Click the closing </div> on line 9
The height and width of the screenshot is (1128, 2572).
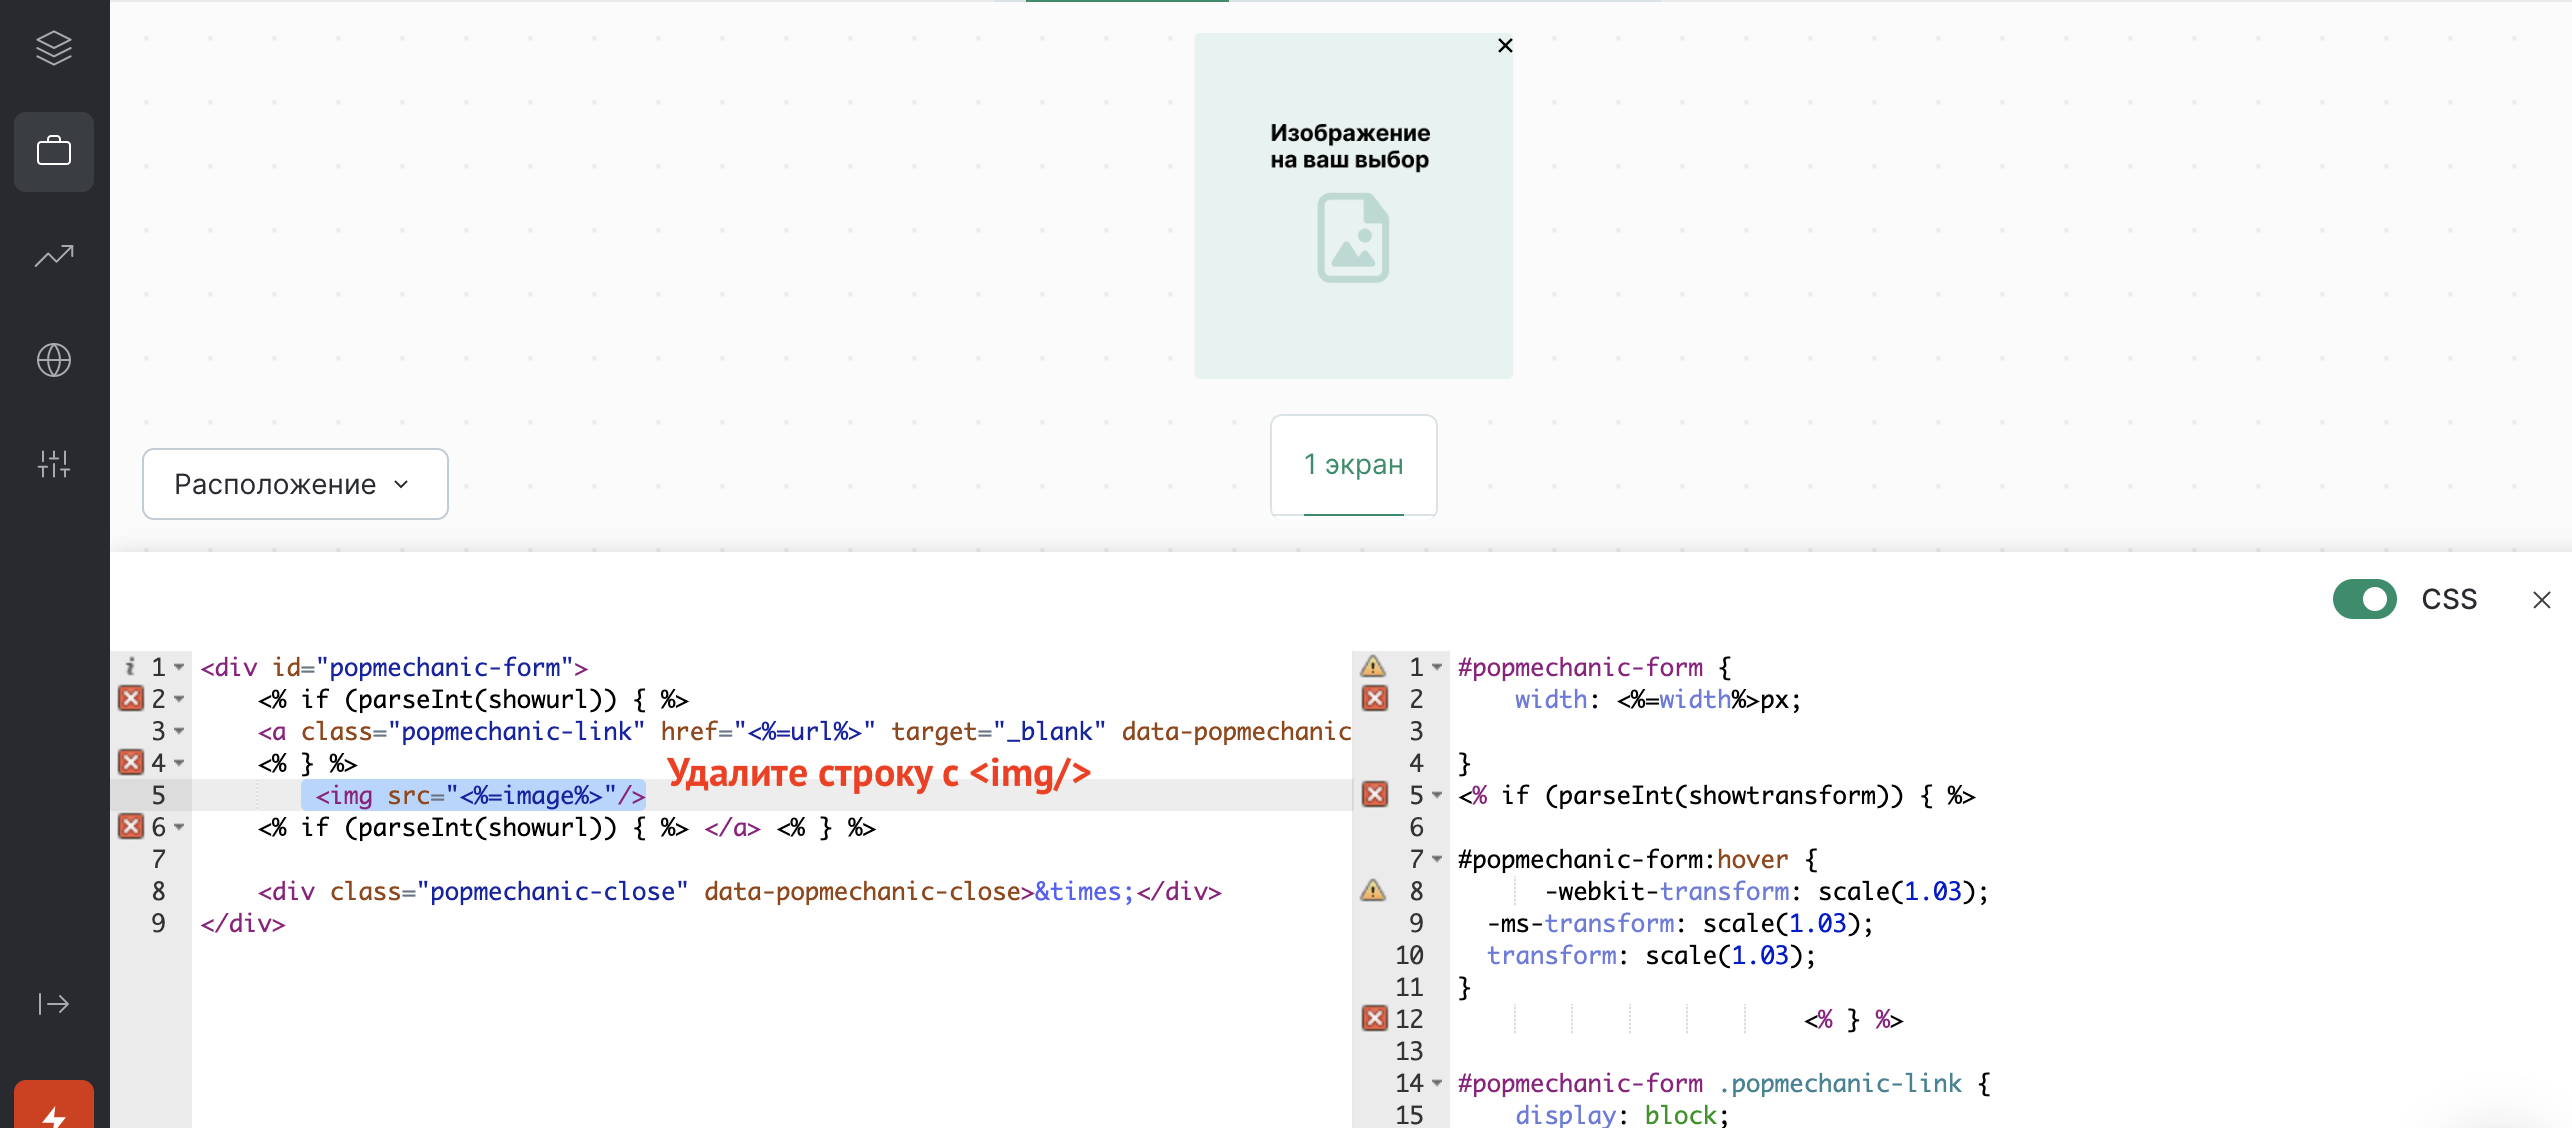(x=243, y=923)
